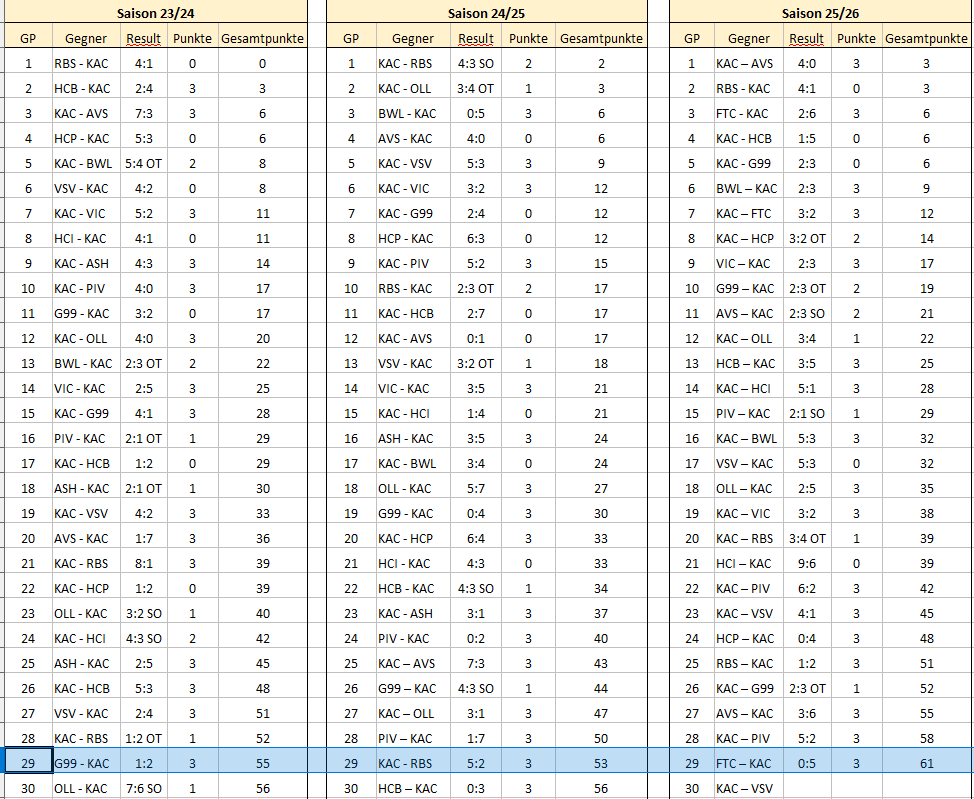The width and height of the screenshot is (974, 799).
Task: Select the Gesamtpunkte cell showing 58
Action: (926, 738)
